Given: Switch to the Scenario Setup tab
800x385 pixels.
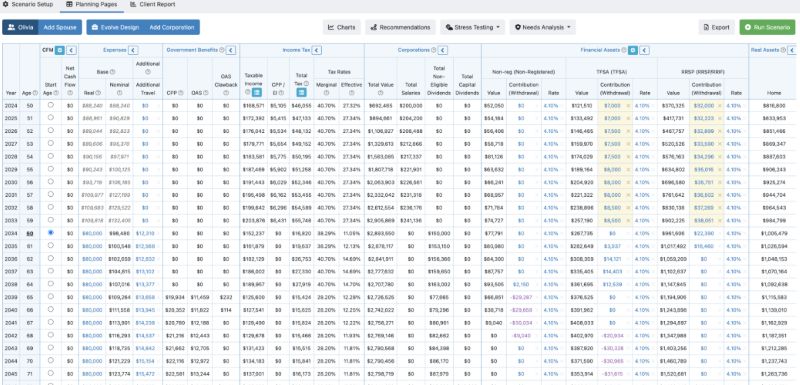Looking at the screenshot, I should point(28,4).
